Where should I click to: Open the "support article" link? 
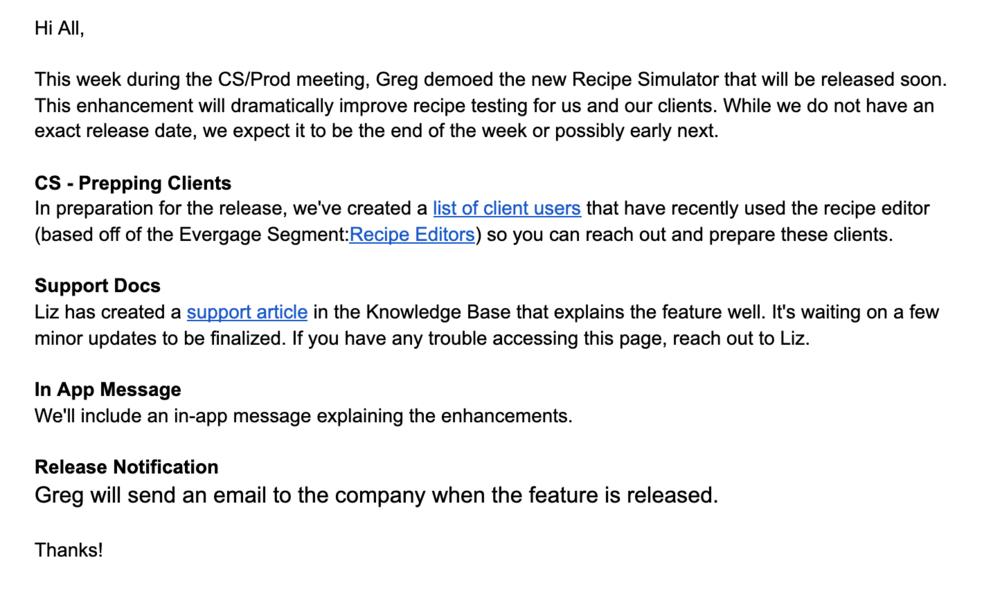click(x=247, y=313)
